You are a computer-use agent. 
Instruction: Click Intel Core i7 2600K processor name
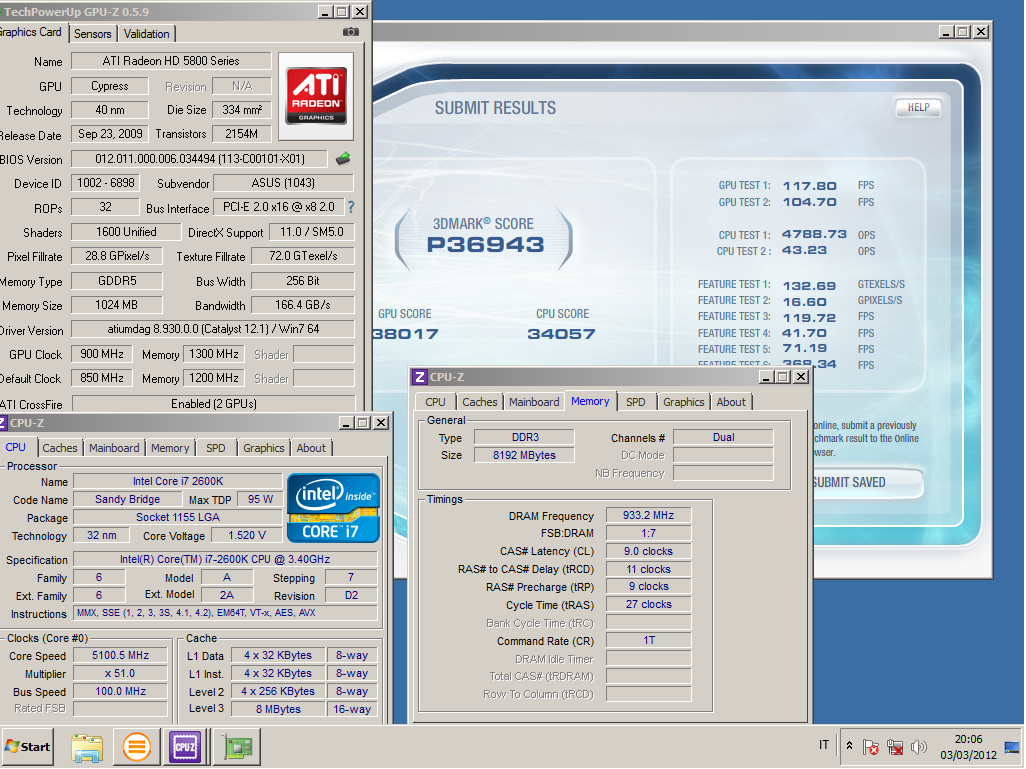pos(178,481)
